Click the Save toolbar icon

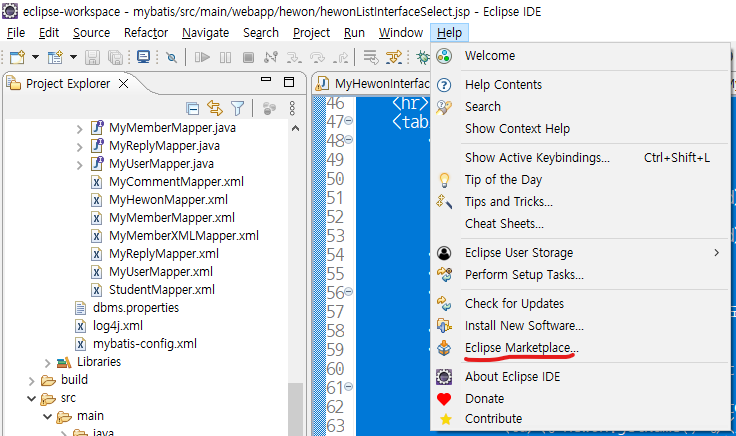(92, 57)
